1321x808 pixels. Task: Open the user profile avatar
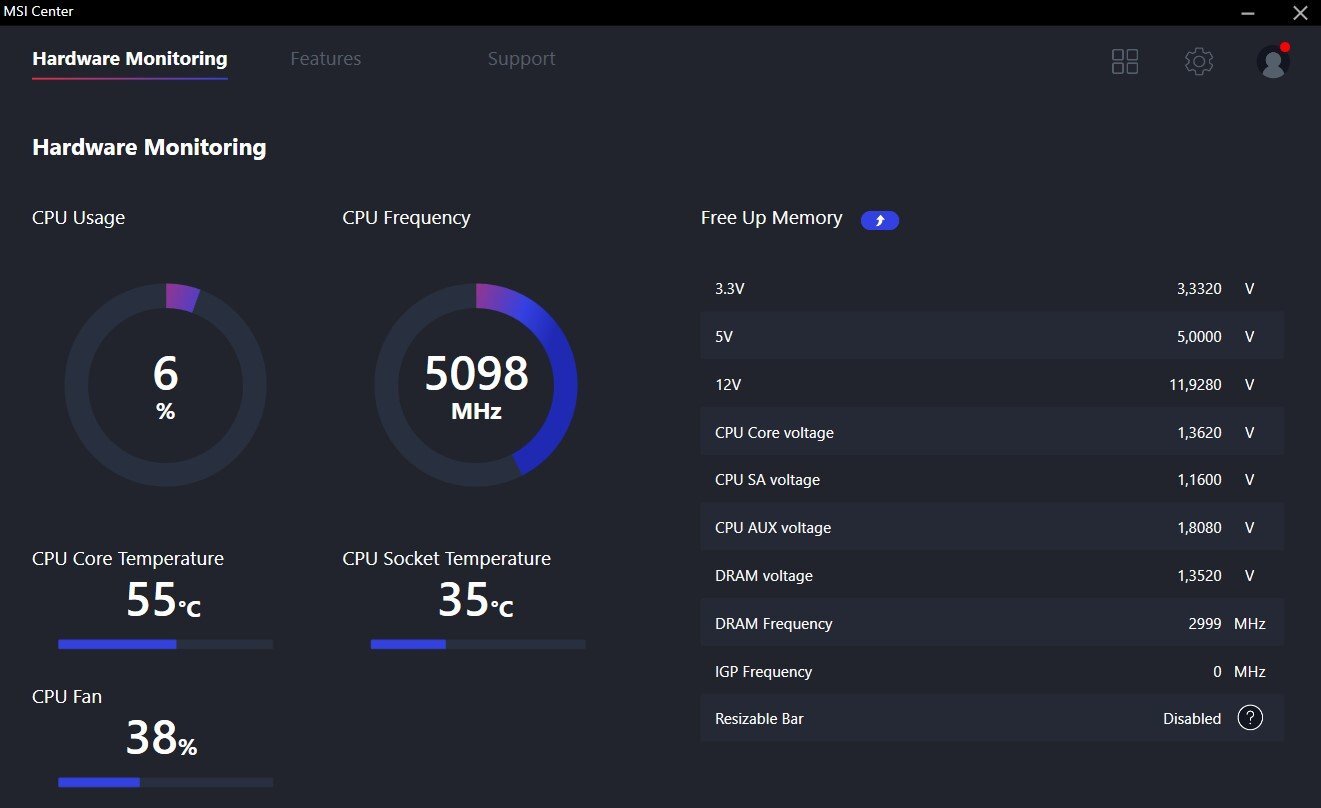(1273, 61)
